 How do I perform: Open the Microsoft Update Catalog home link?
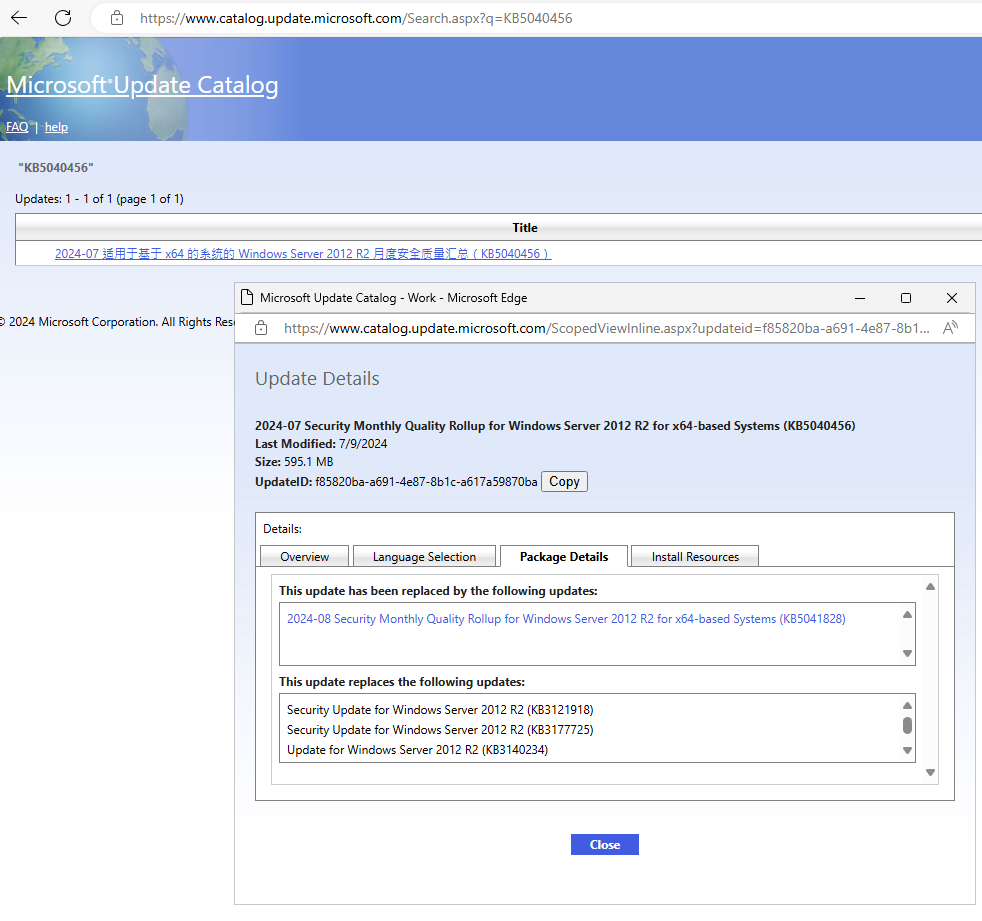pyautogui.click(x=142, y=85)
